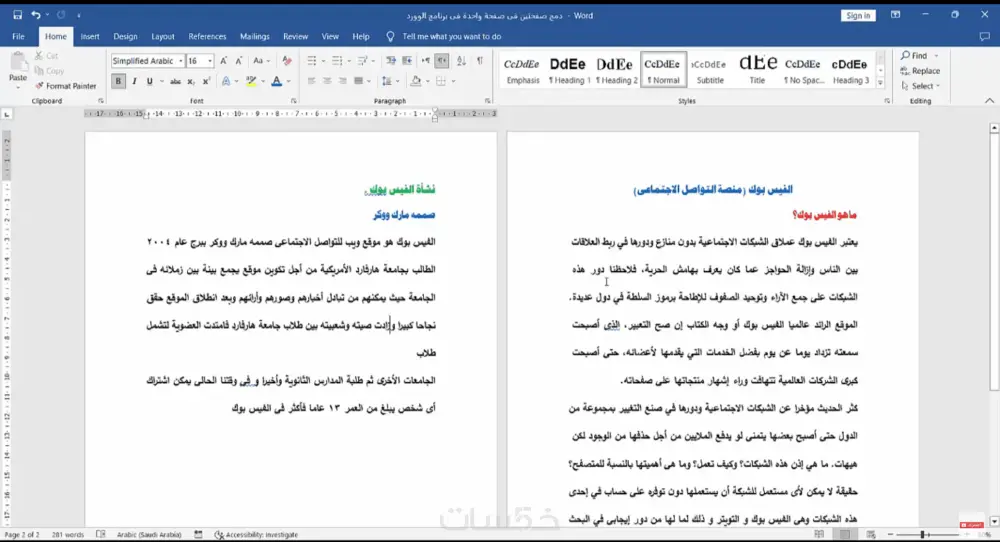Open the comments icon at top right
The height and width of the screenshot is (542, 1000).
click(x=985, y=36)
